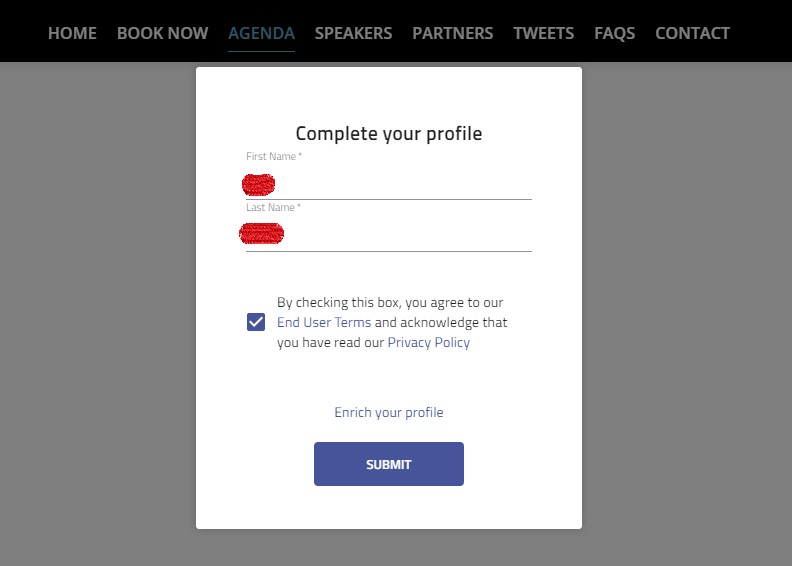Click the Last Name field label
Screen dimensions: 792x566
273,207
